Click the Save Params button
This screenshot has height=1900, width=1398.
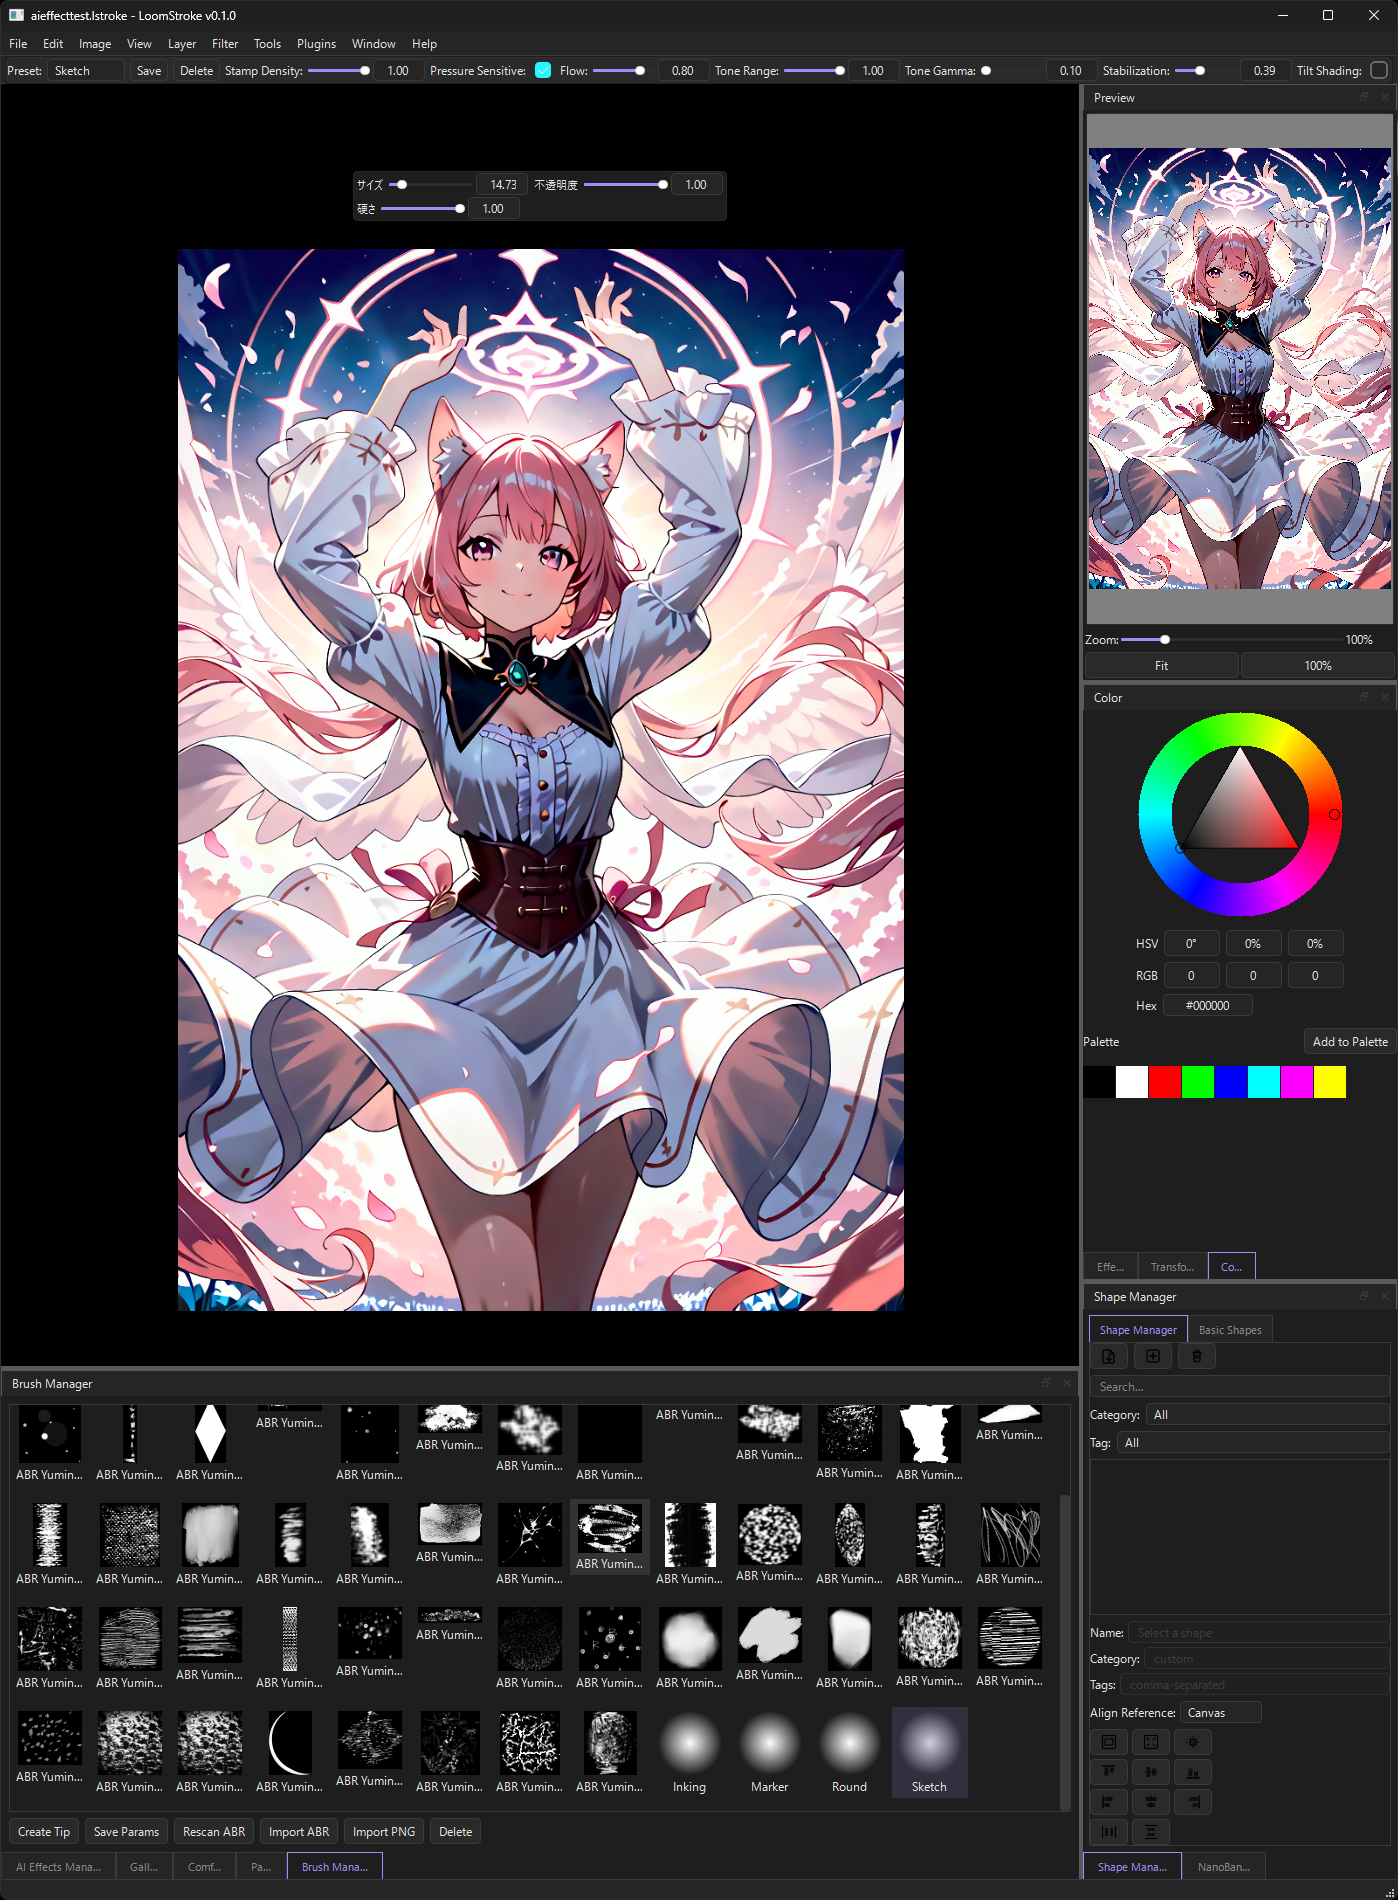coord(126,1832)
